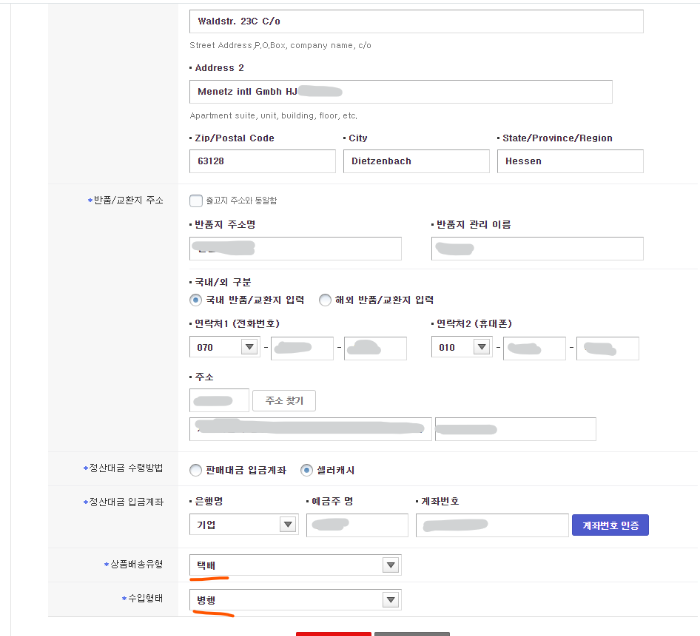700x636 pixels.
Task: Click the 계좌번호 account number field
Action: [490, 525]
